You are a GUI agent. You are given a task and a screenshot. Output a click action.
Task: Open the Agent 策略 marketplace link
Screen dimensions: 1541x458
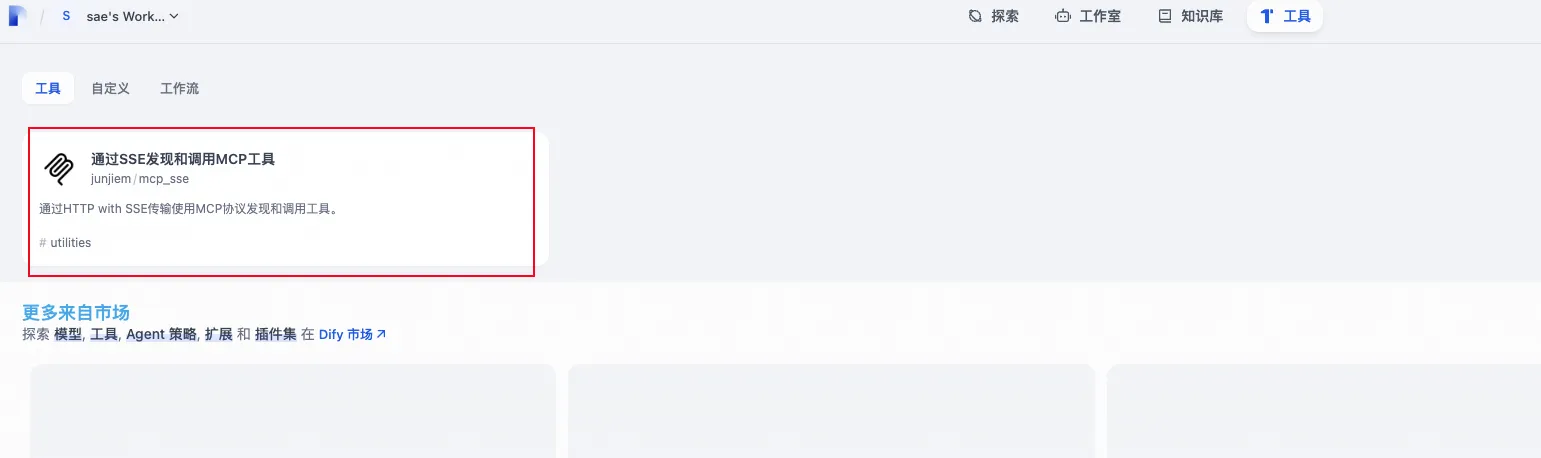[161, 334]
